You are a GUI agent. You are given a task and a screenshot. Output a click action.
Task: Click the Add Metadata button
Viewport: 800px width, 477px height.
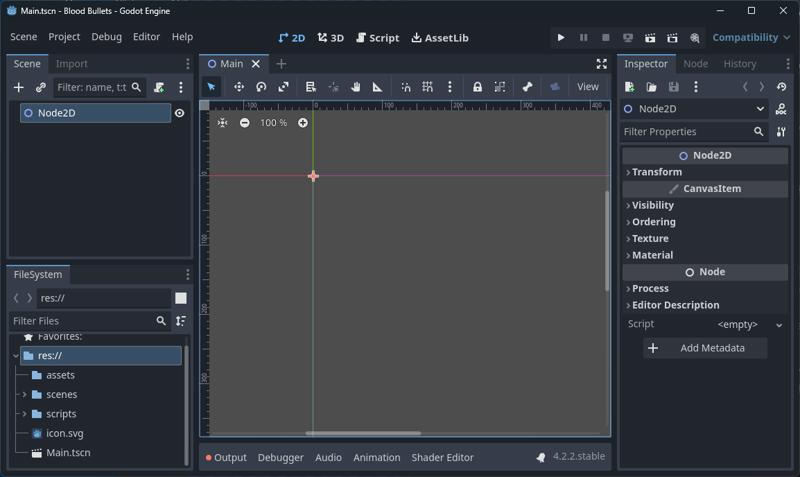point(705,348)
